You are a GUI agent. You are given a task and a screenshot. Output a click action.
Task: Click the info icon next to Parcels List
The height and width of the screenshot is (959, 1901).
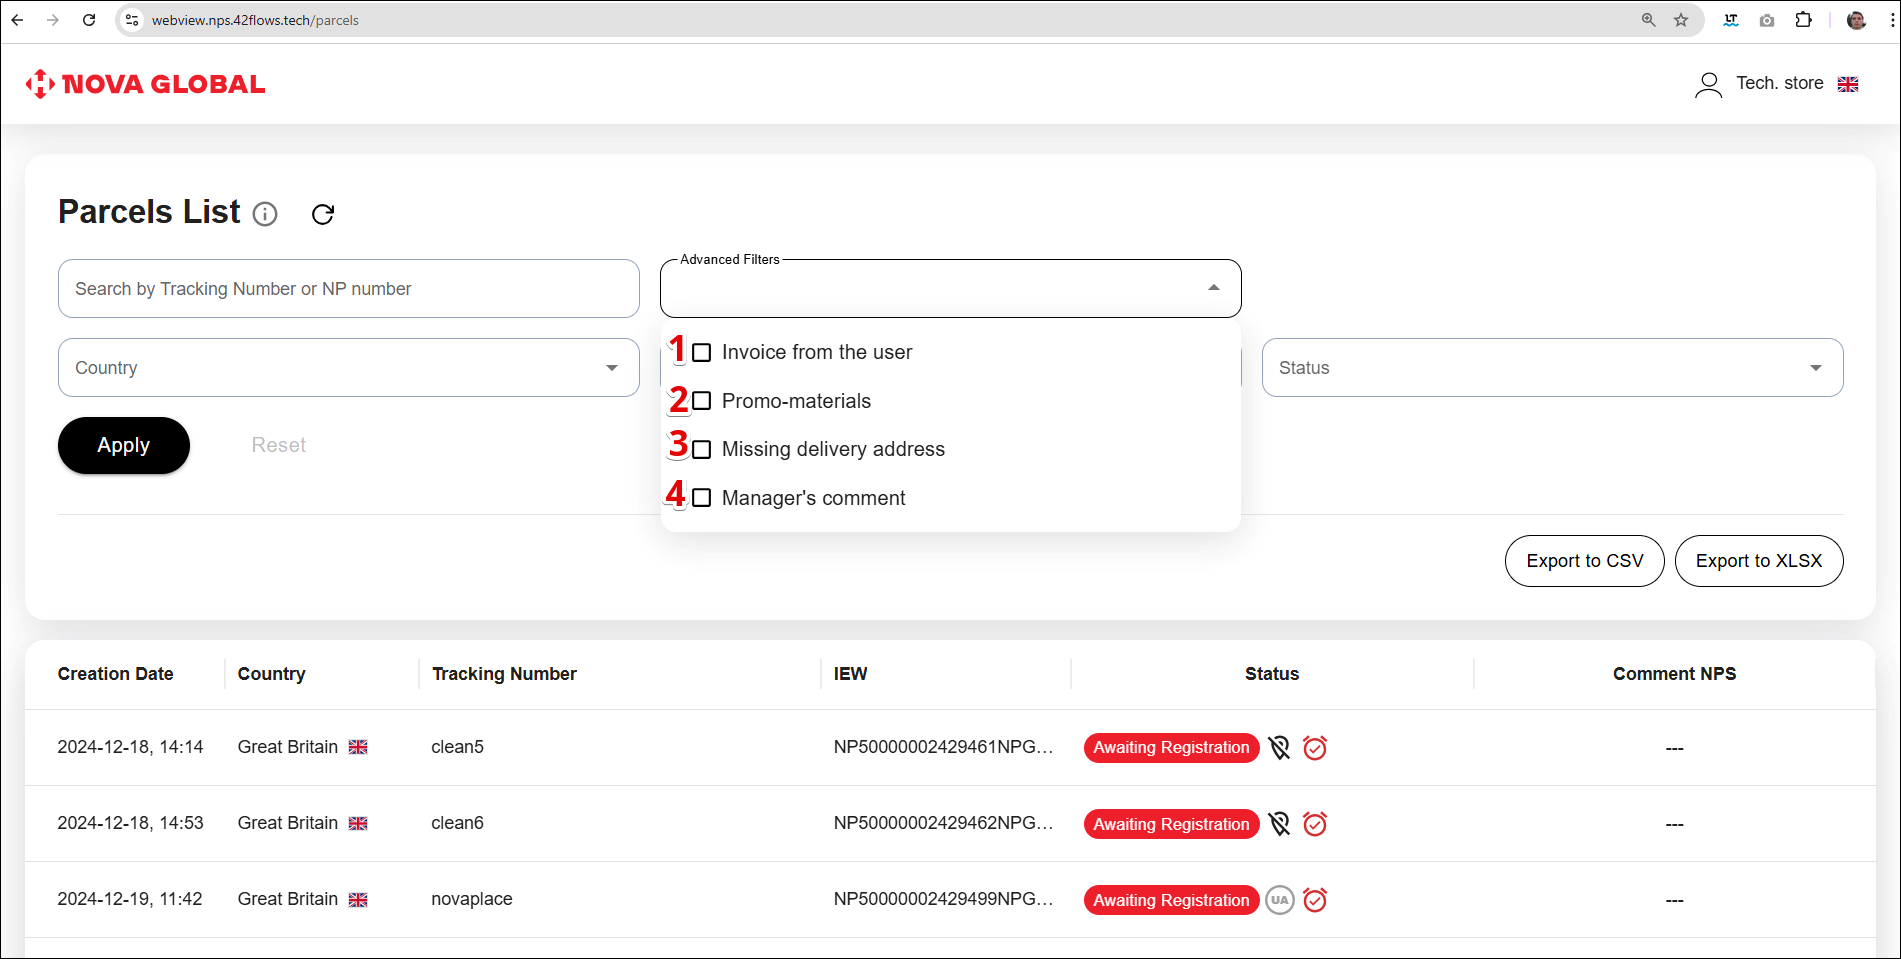(265, 214)
